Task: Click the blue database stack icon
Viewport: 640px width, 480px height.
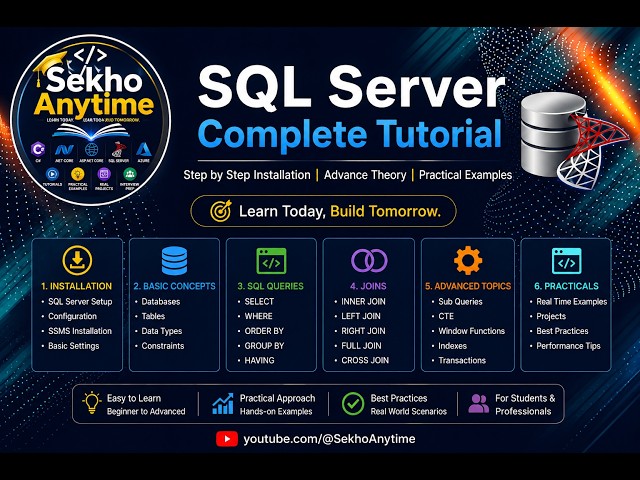Action: coord(174,261)
